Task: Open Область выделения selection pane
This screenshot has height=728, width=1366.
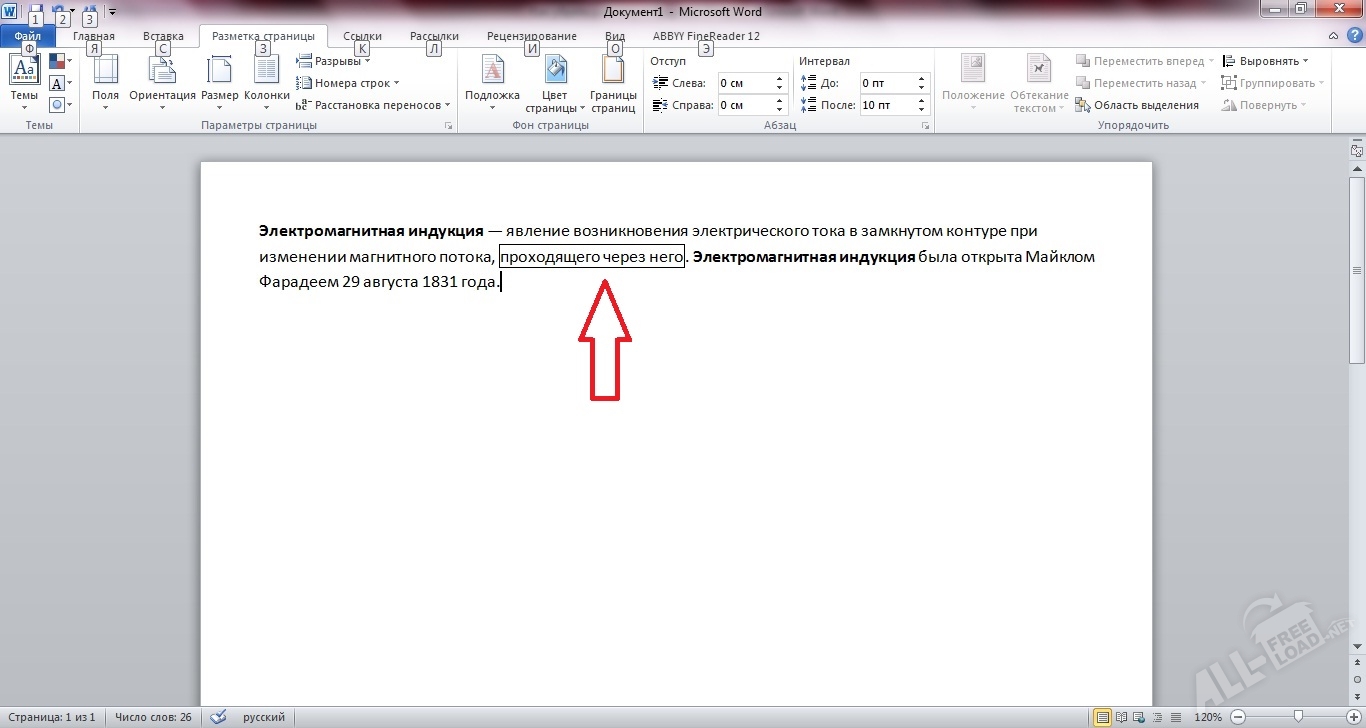Action: [1137, 105]
